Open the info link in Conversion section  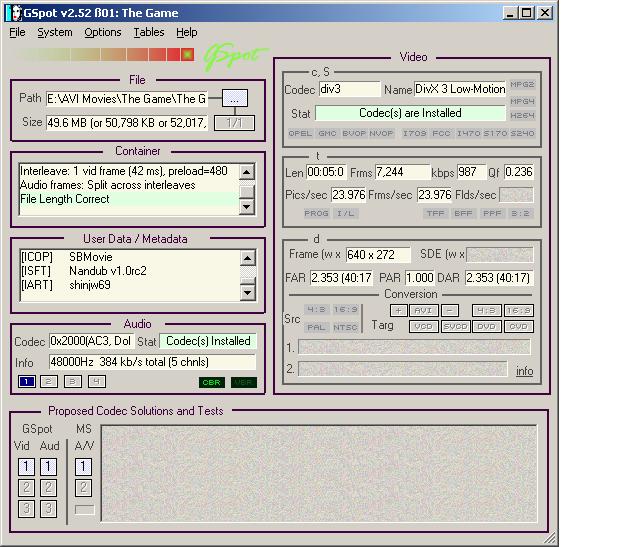point(524,371)
